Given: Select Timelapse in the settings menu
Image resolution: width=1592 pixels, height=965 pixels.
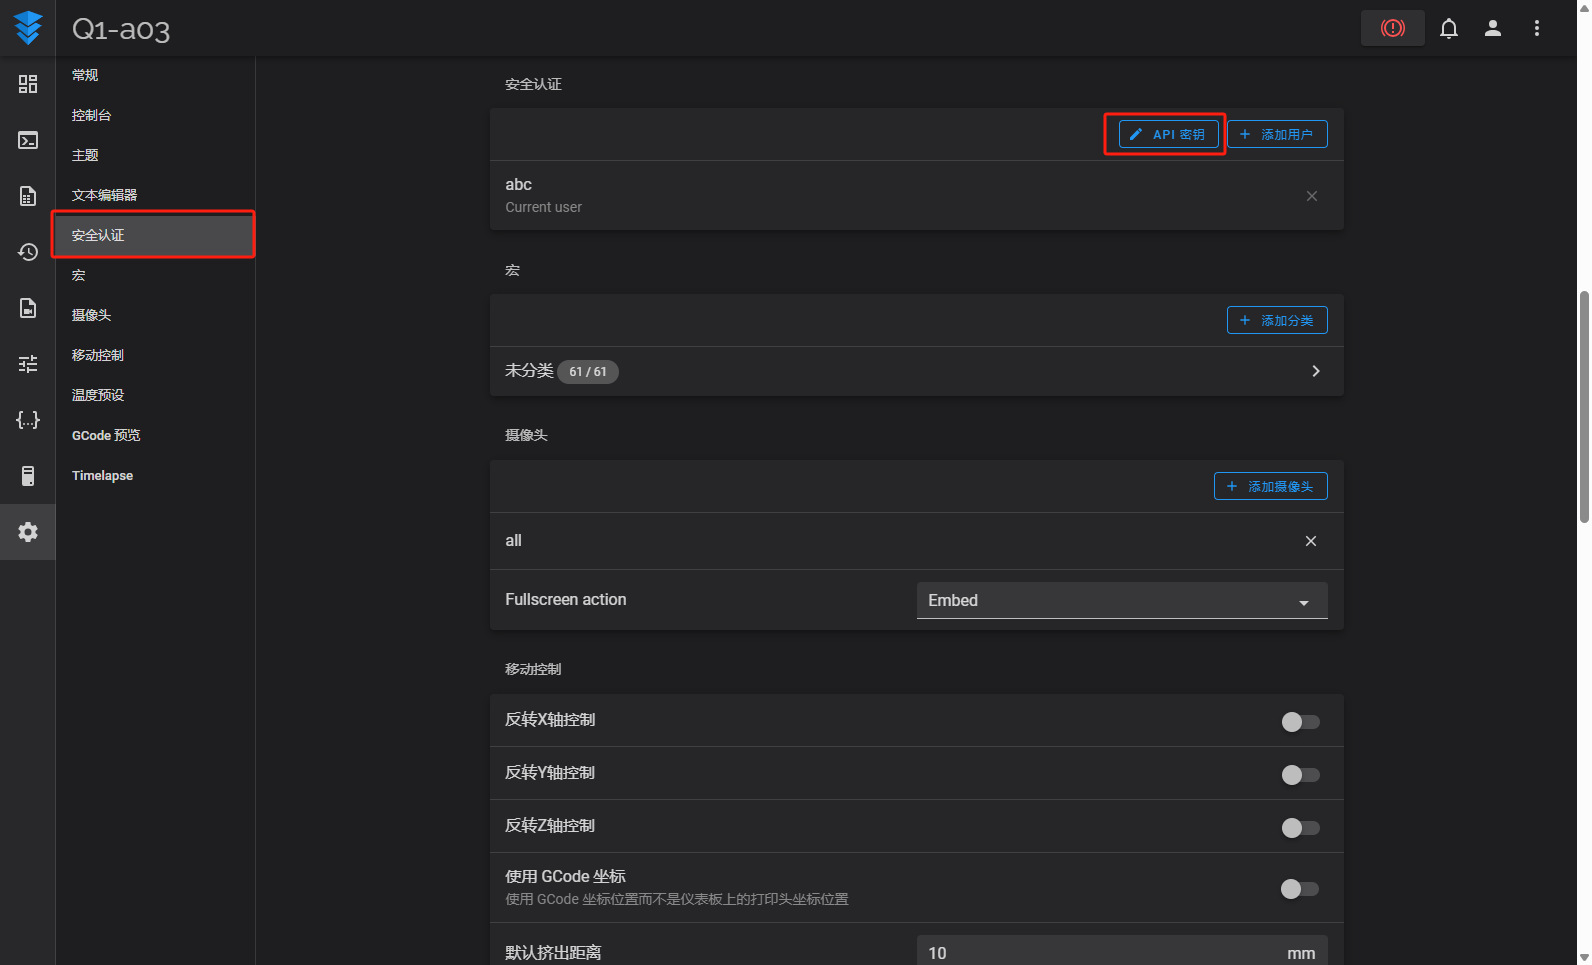Looking at the screenshot, I should point(102,475).
